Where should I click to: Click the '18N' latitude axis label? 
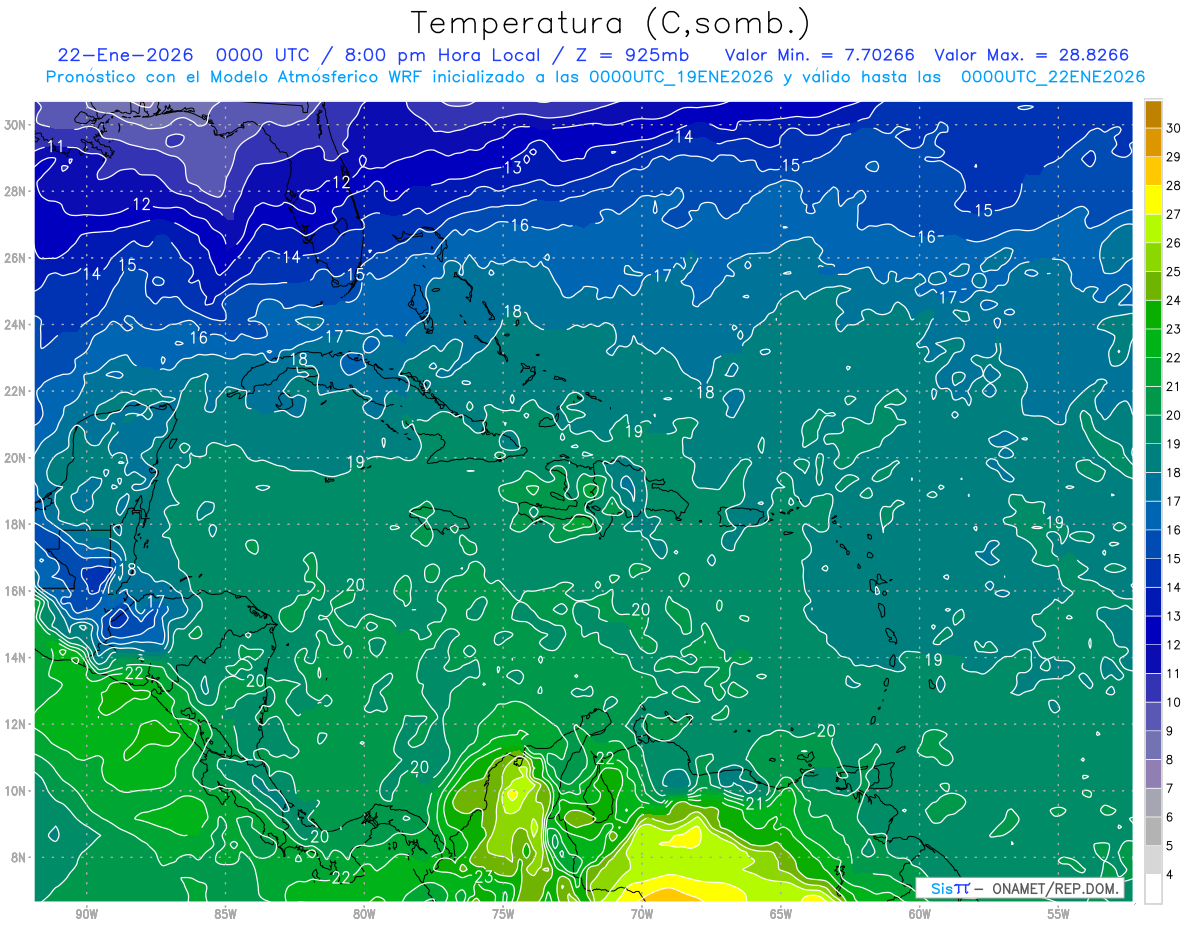coord(16,524)
